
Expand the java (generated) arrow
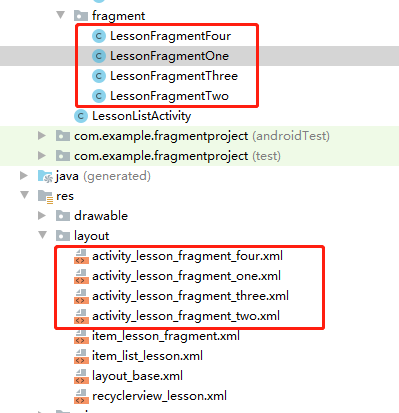coord(24,175)
